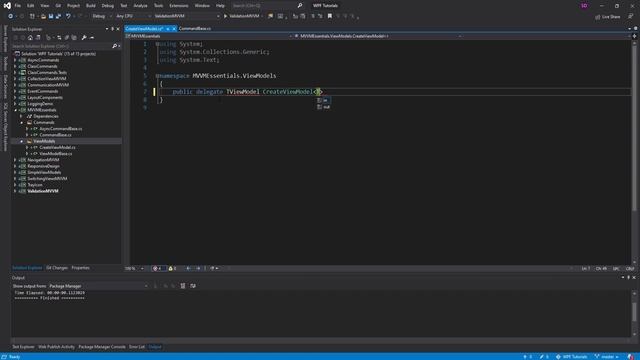640x360 pixels.
Task: Expand the Dependencies node
Action: [x=22, y=116]
